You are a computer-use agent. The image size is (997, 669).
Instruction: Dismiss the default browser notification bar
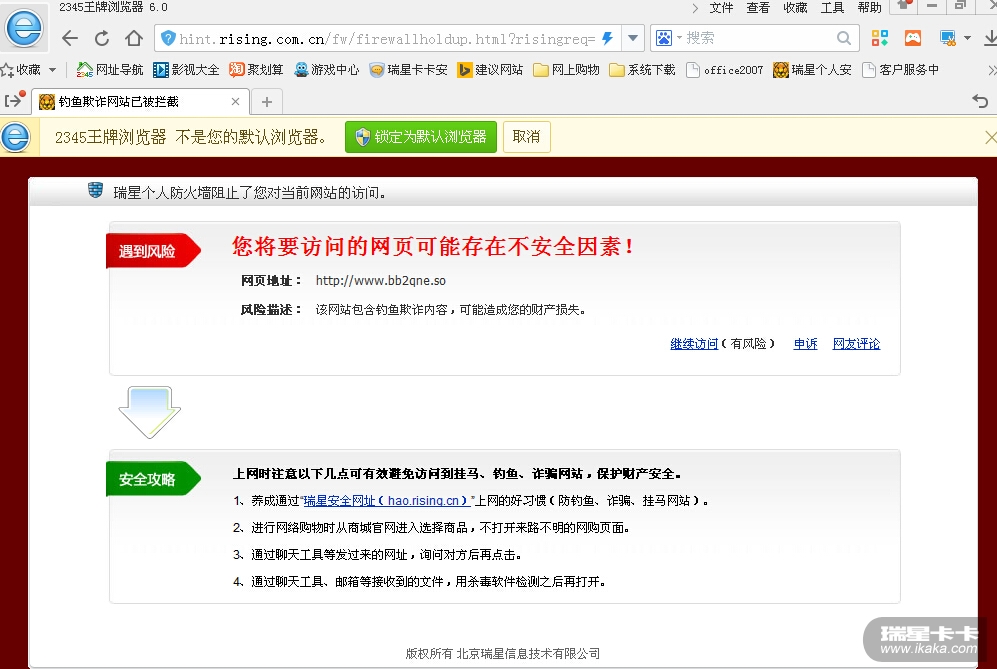[991, 137]
